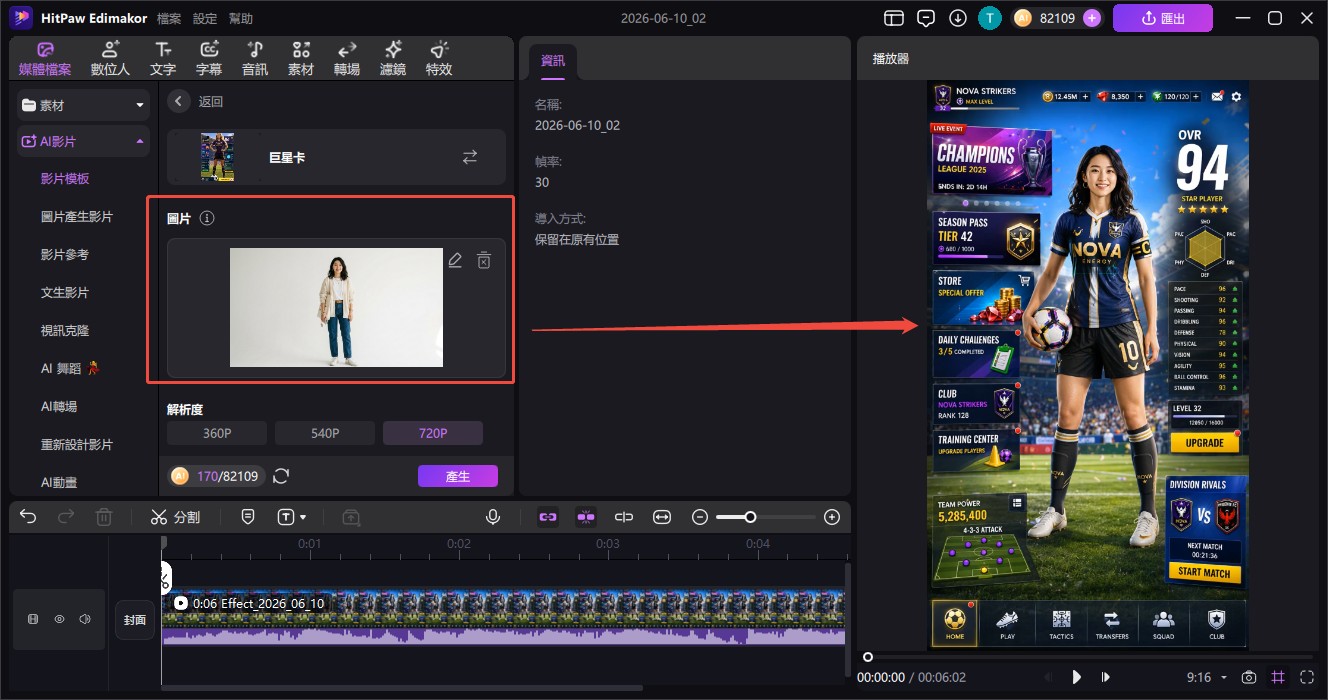Viewport: 1328px width, 700px height.
Task: Open the 濾鏡 filters tab
Action: 393,59
